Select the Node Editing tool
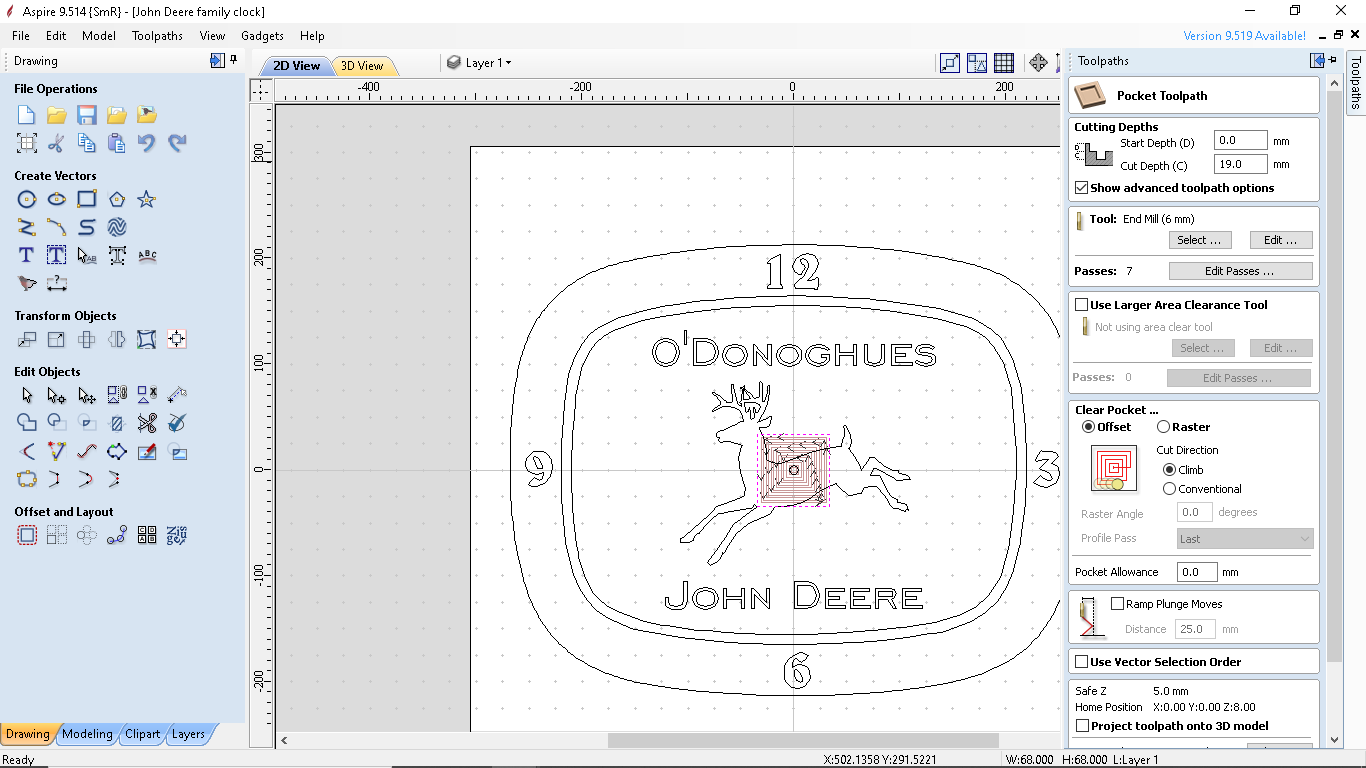Viewport: 1366px width, 768px height. pos(56,394)
